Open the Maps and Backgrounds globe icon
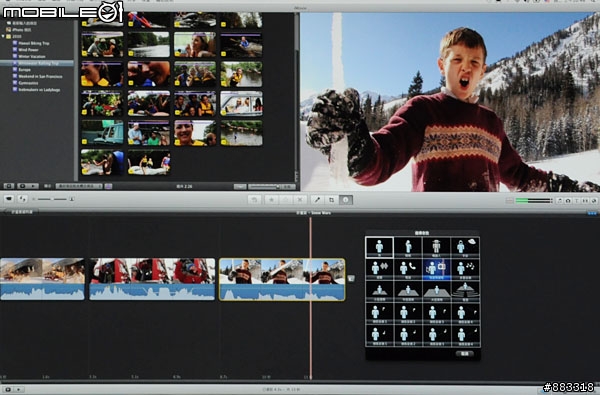This screenshot has width=600, height=395. [x=593, y=201]
